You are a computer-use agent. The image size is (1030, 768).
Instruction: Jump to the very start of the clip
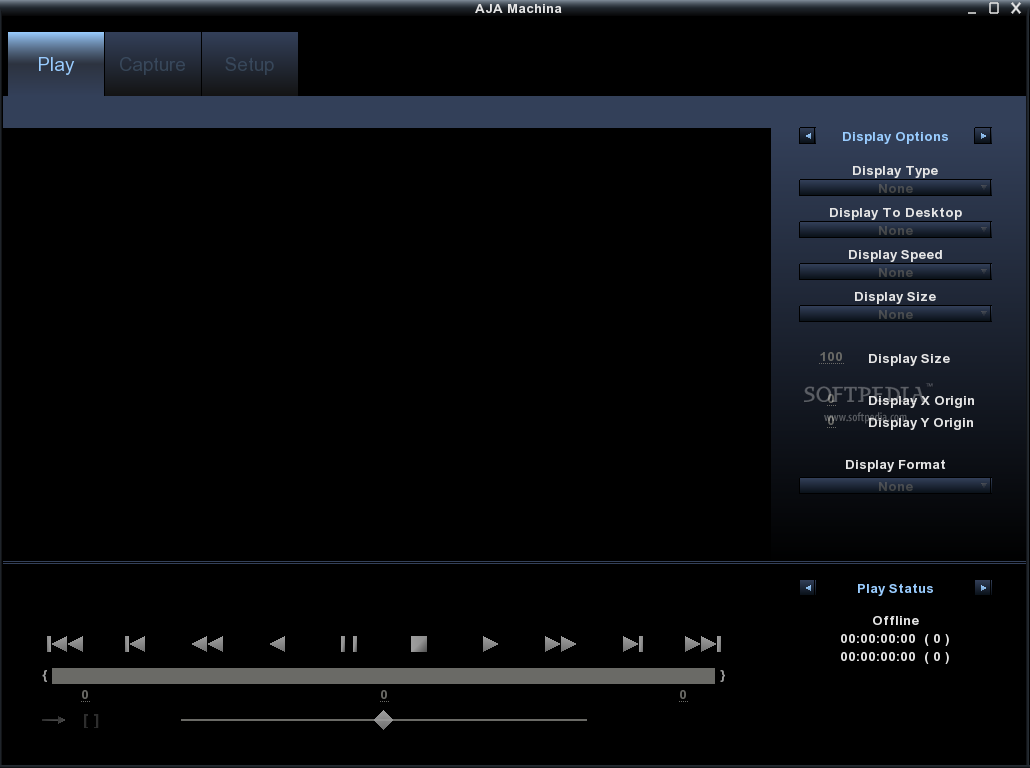(65, 644)
